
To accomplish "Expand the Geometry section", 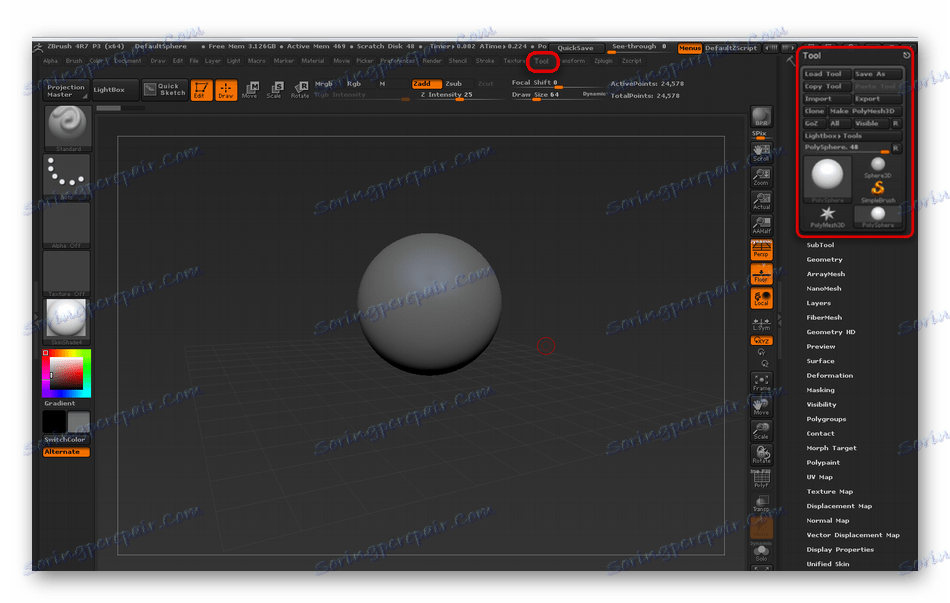I will click(825, 259).
